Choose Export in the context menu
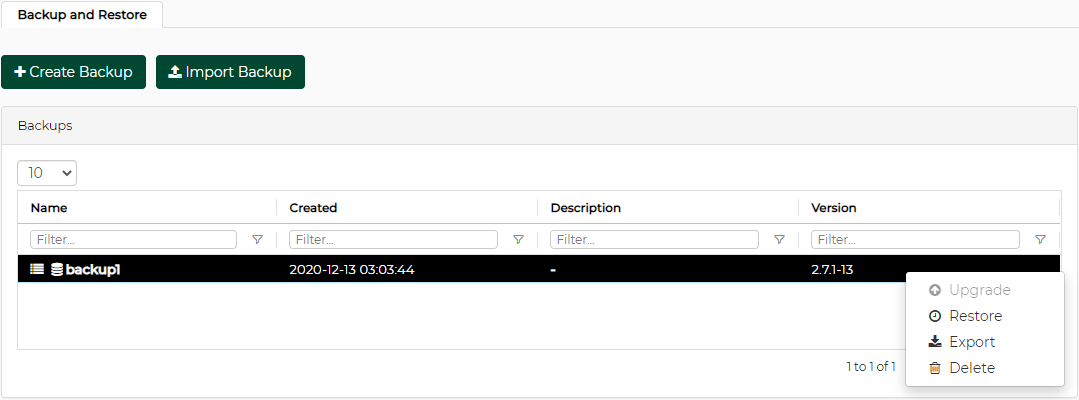This screenshot has height=400, width=1079. (971, 342)
